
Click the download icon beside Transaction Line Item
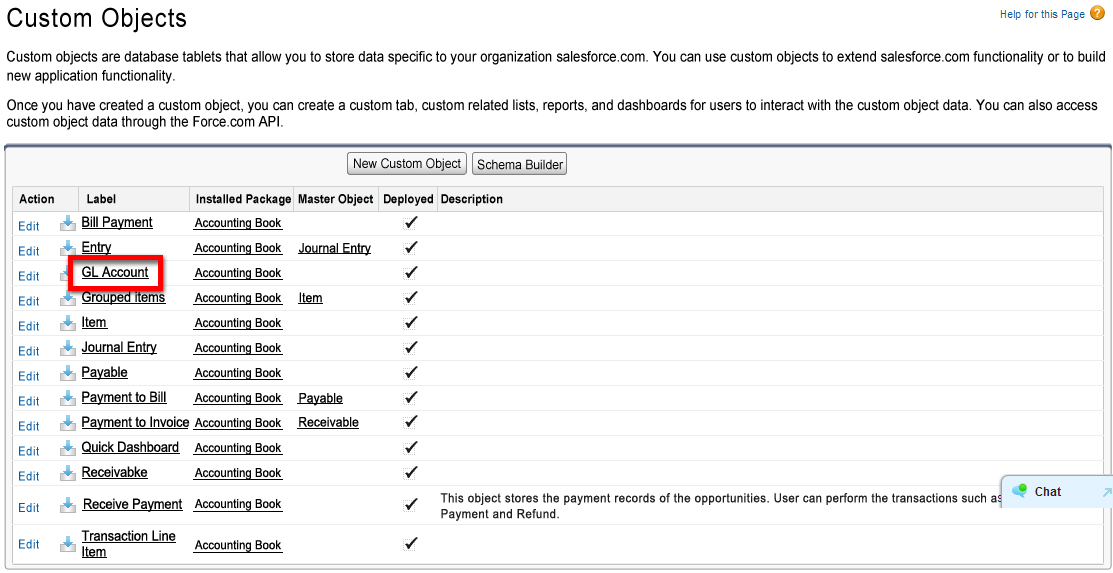[x=68, y=544]
